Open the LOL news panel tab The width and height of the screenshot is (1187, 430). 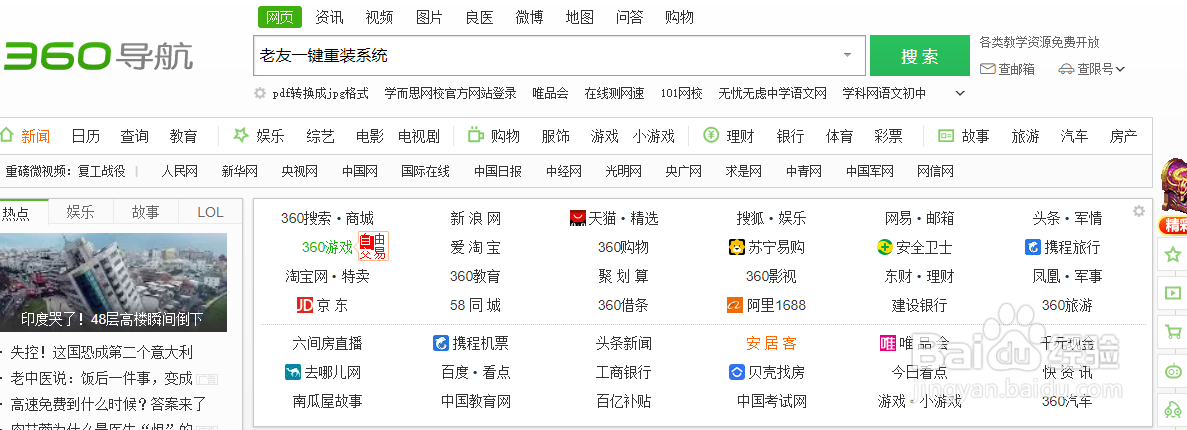[210, 212]
